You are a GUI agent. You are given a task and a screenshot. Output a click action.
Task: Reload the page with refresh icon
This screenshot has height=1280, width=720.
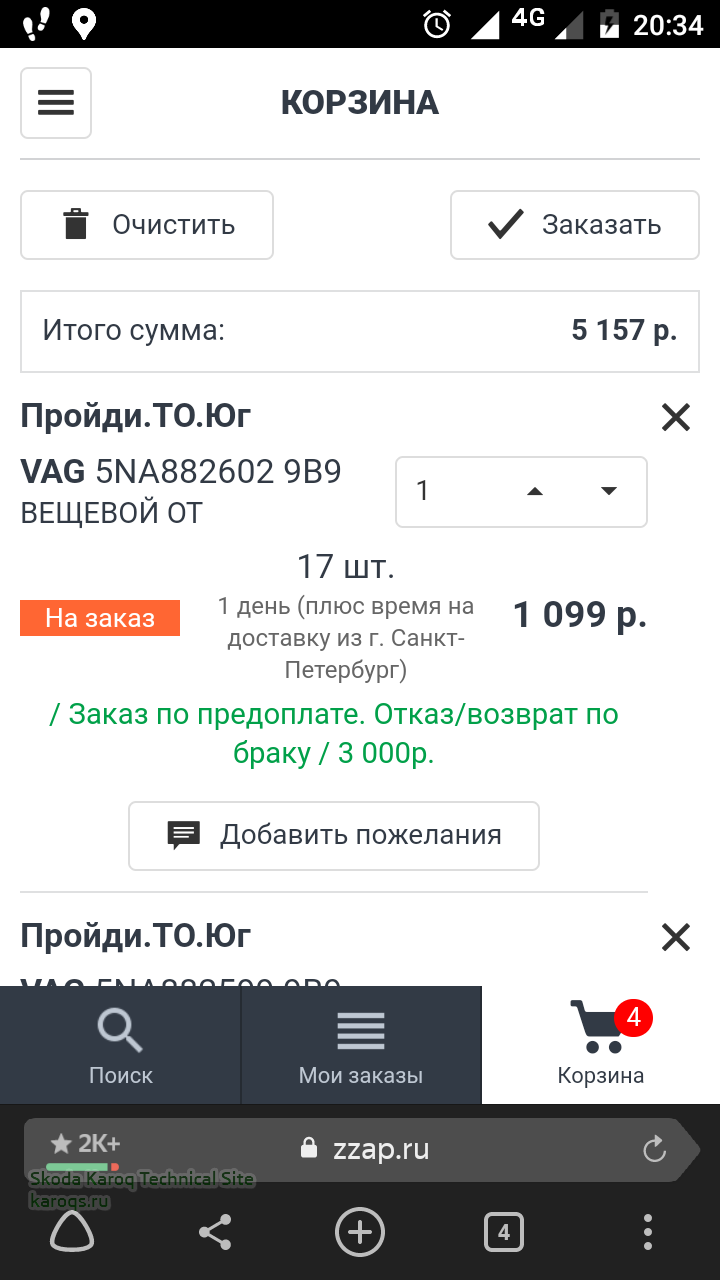click(654, 1150)
